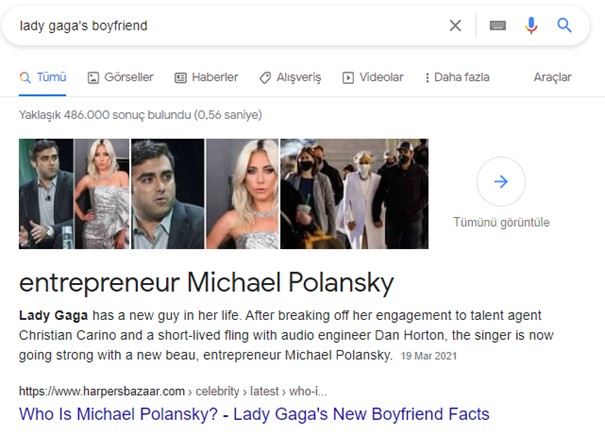Open the Araçlar search tools
The height and width of the screenshot is (435, 605).
pos(552,77)
